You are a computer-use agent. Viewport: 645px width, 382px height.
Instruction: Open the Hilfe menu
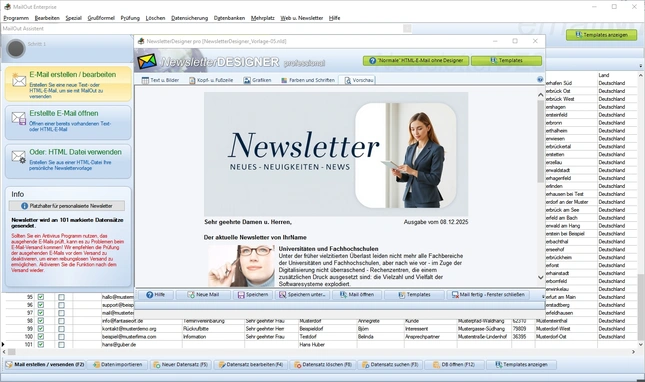pos(334,18)
